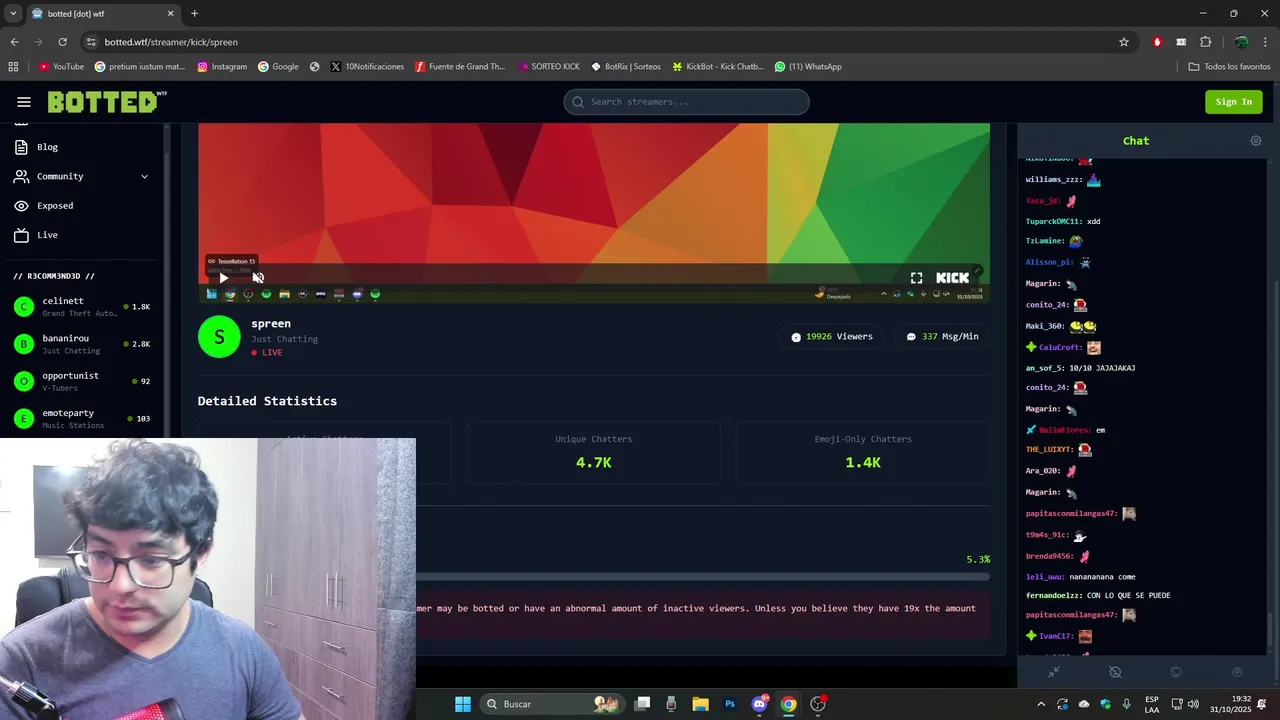Screen dimensions: 1280x720
Task: Click the Unique Chatters 4.7K card
Action: pyautogui.click(x=593, y=453)
